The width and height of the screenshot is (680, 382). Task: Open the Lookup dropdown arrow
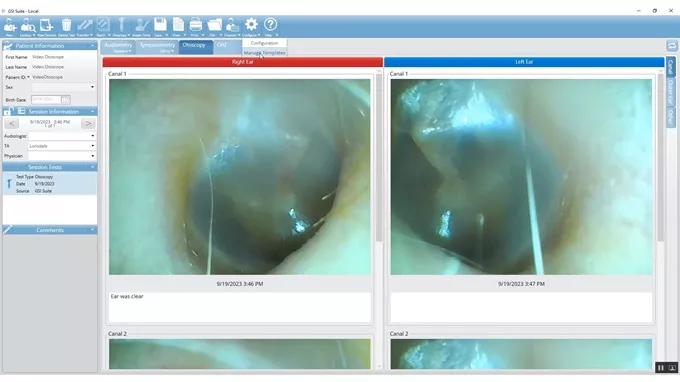pyautogui.click(x=34, y=35)
